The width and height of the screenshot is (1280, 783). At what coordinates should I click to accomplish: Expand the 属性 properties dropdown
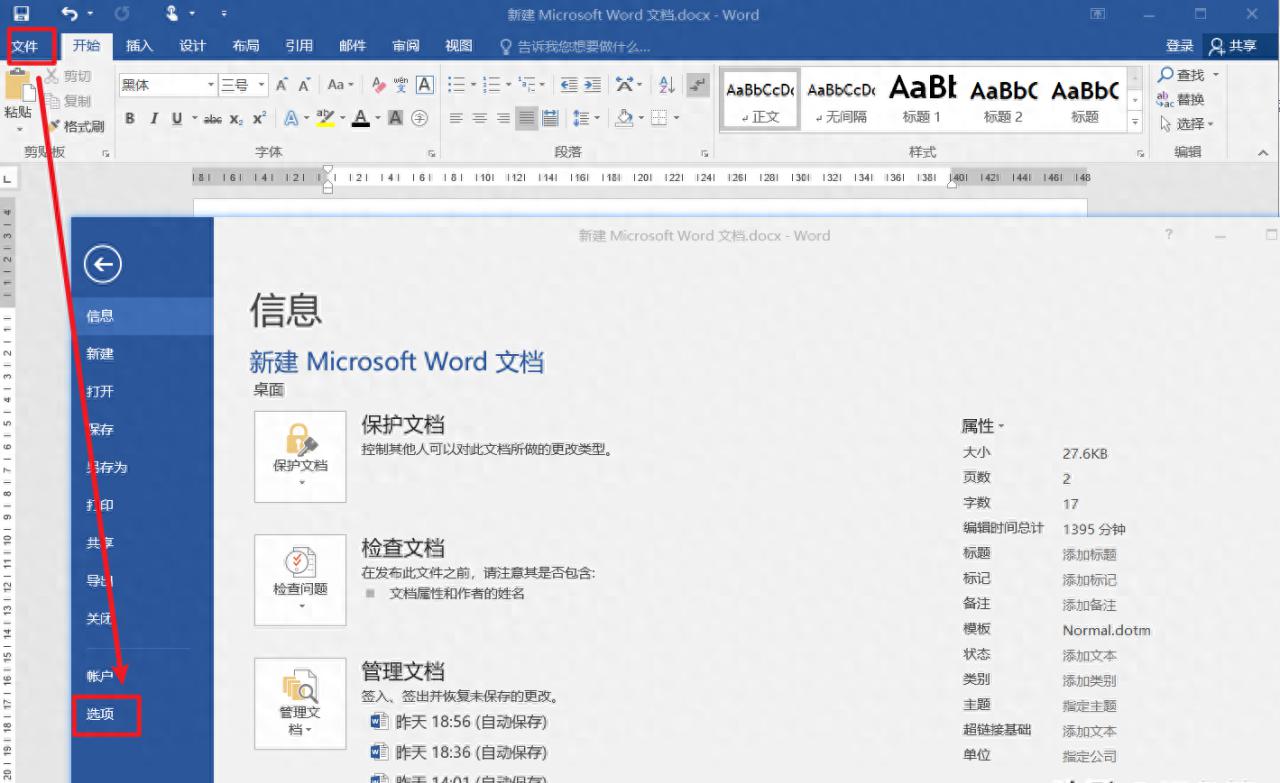(983, 426)
